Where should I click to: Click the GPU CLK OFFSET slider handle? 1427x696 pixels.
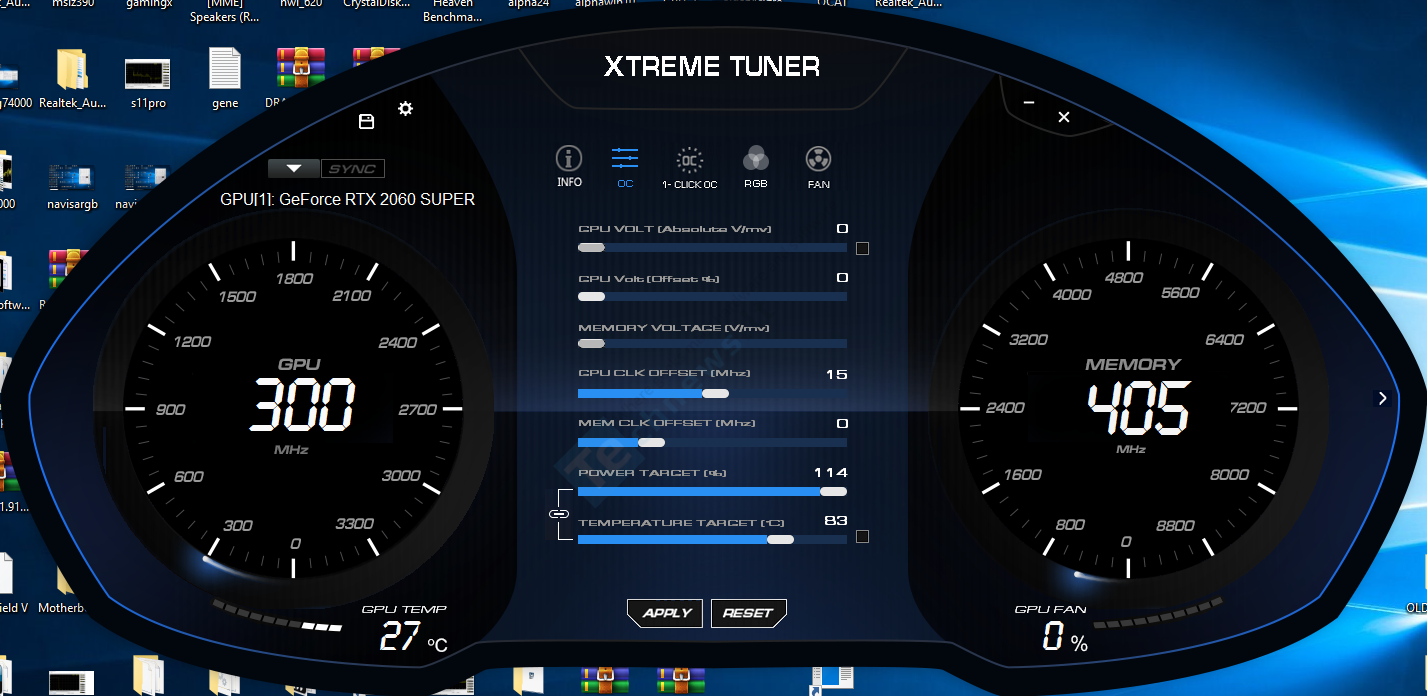coord(715,393)
